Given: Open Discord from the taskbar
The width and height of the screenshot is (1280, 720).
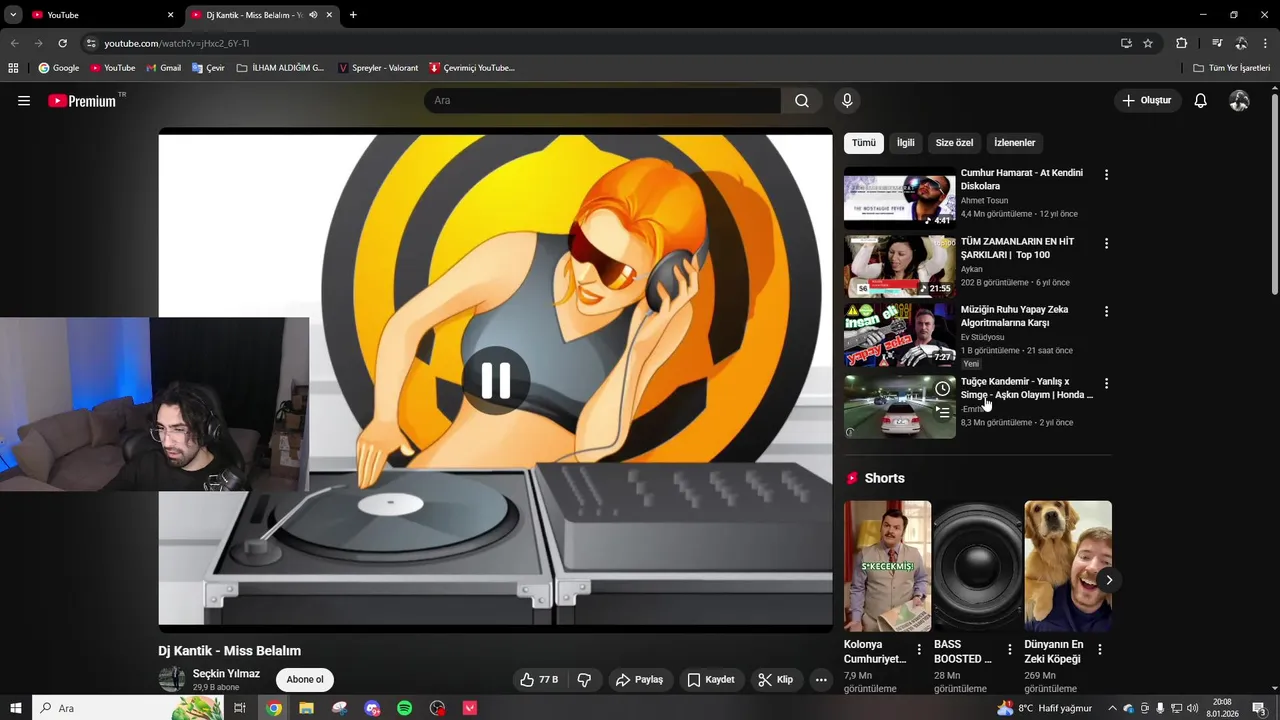Looking at the screenshot, I should pos(372,708).
